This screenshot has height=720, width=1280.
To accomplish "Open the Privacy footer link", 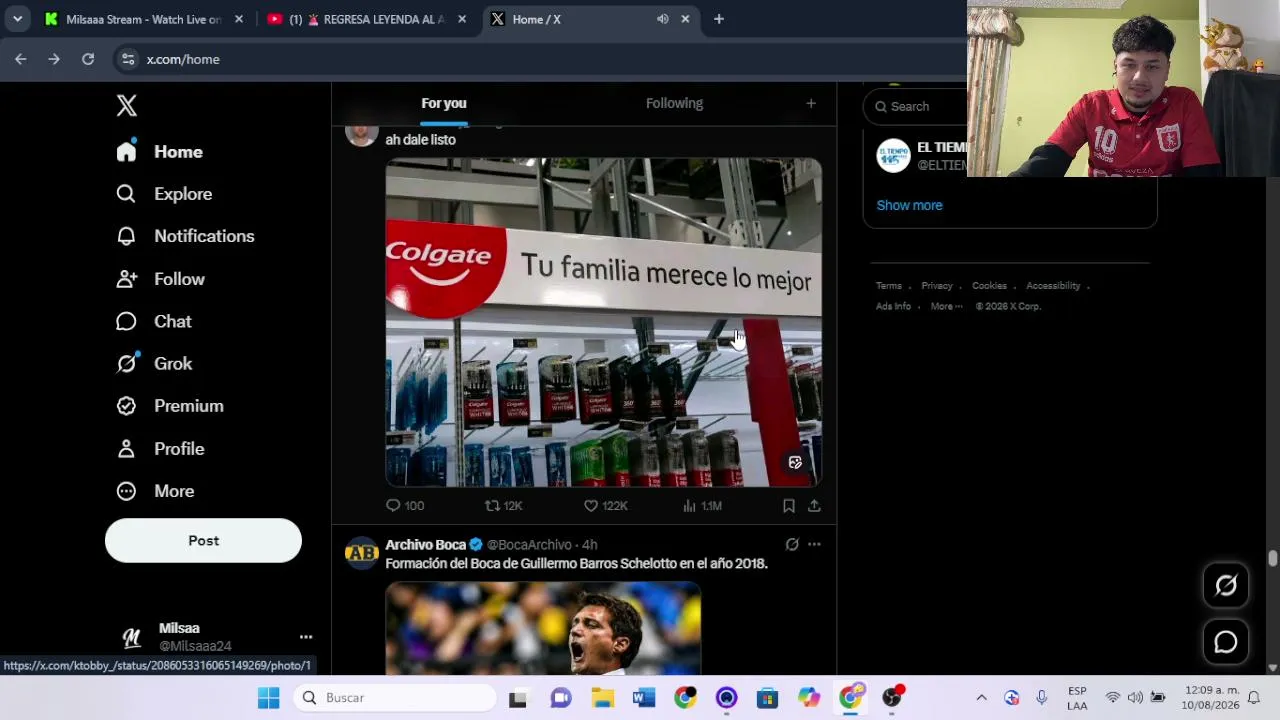I will coord(937,286).
